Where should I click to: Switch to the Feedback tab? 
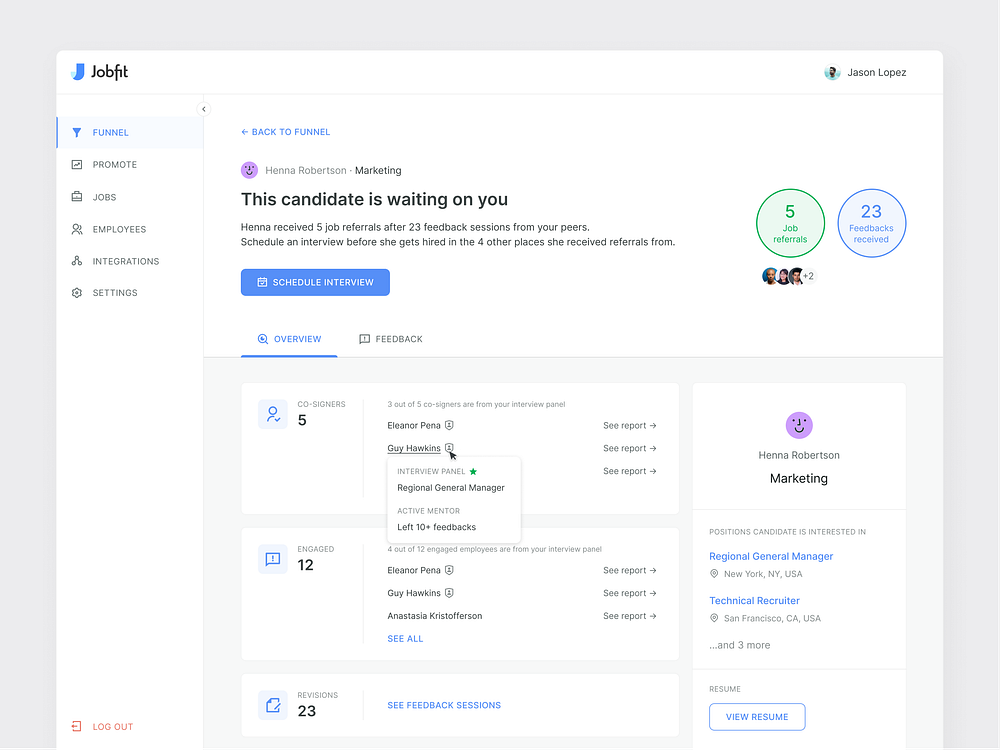click(x=391, y=339)
